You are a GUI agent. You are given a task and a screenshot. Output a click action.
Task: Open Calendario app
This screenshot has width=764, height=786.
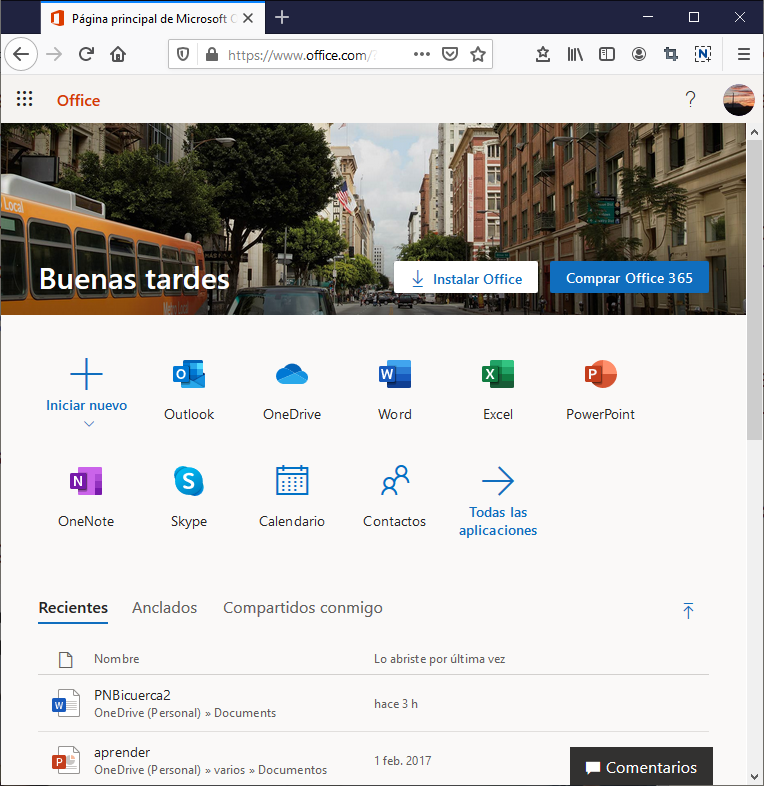click(292, 497)
